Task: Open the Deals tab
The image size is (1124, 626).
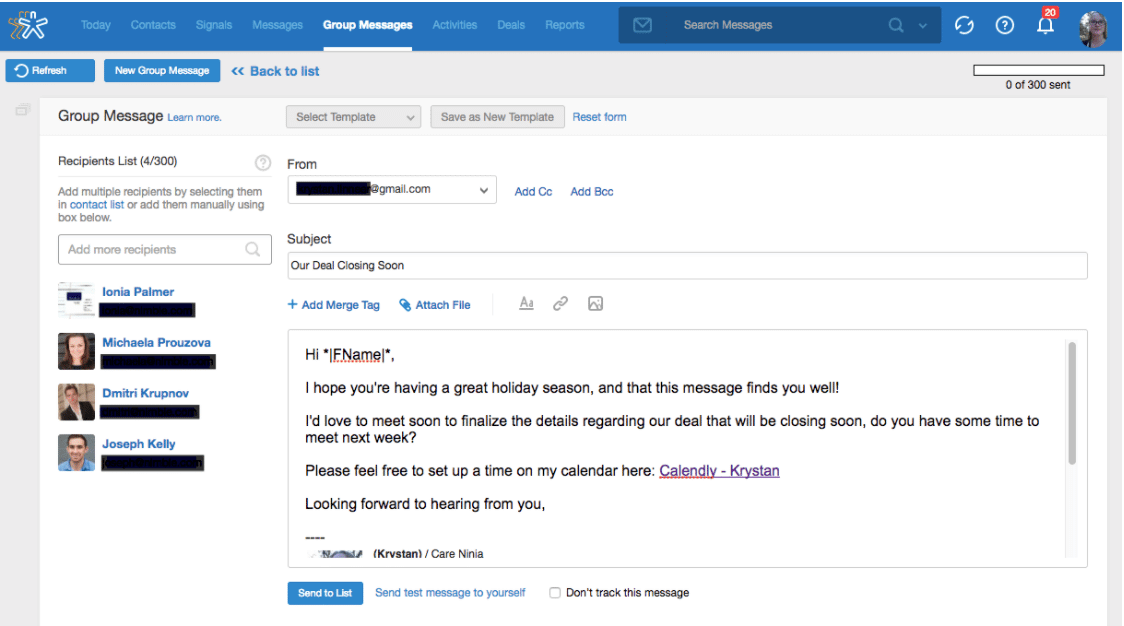Action: coord(511,25)
